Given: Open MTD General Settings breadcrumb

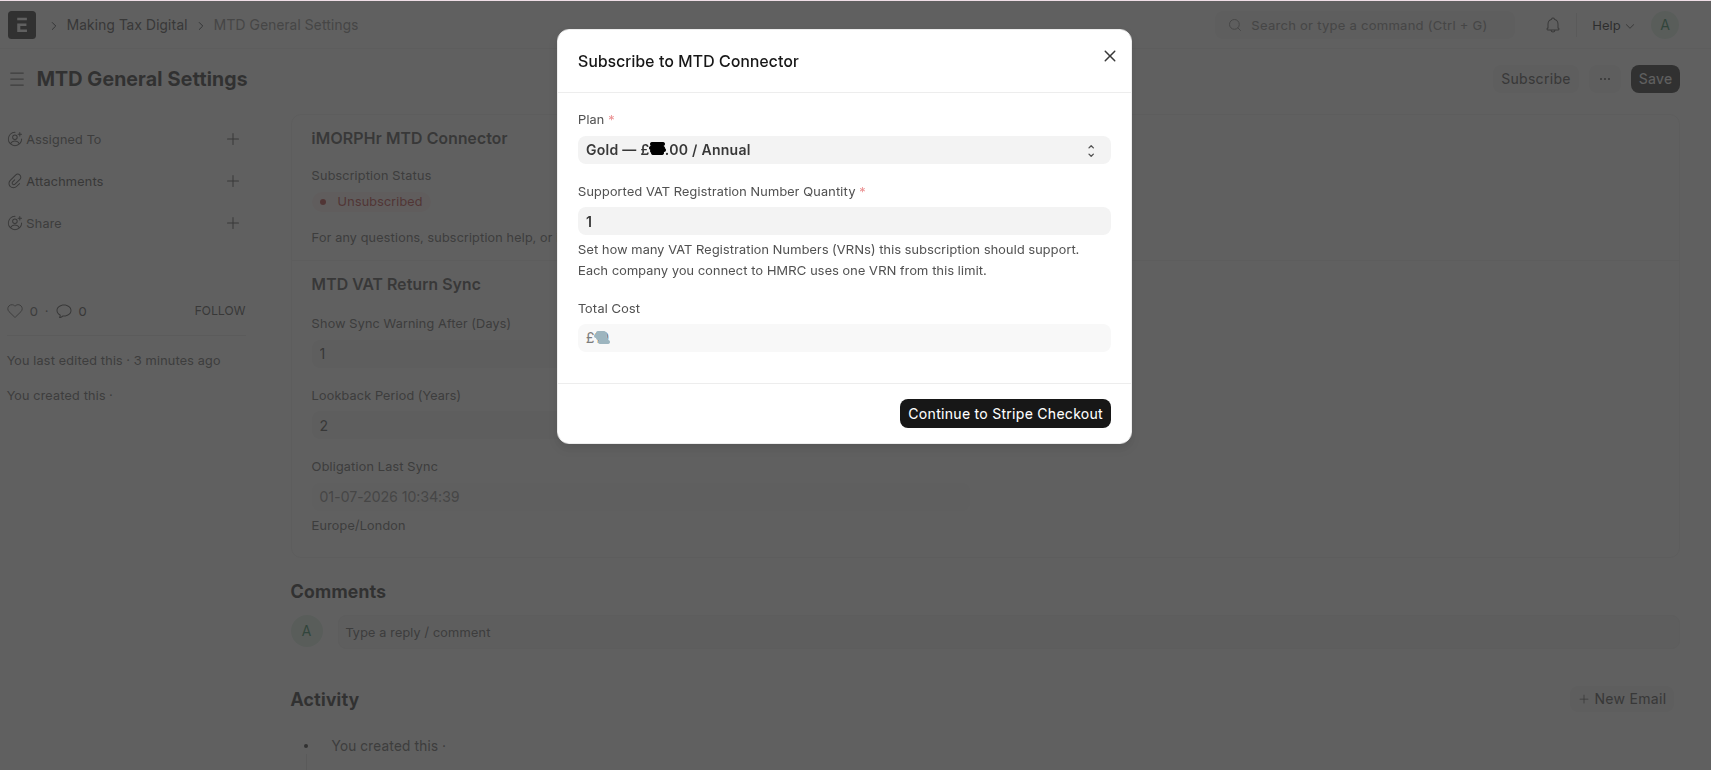Looking at the screenshot, I should [x=286, y=25].
